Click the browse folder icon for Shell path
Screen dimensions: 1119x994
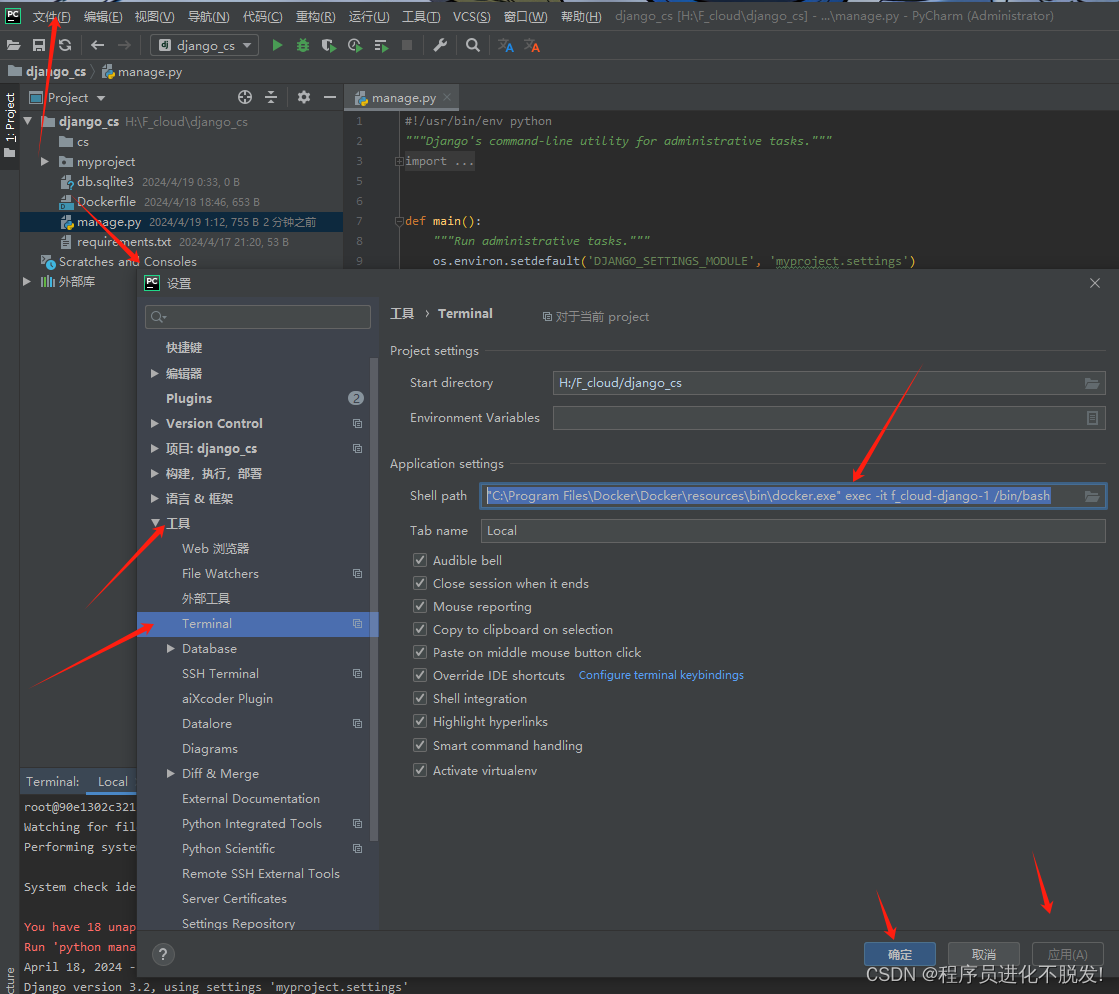[1092, 496]
